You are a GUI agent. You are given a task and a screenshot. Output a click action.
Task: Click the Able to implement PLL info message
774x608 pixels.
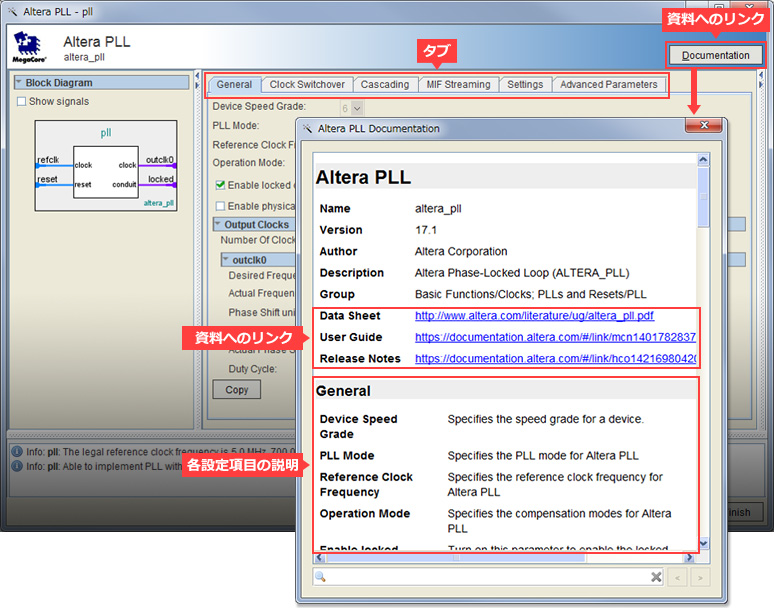pyautogui.click(x=104, y=466)
